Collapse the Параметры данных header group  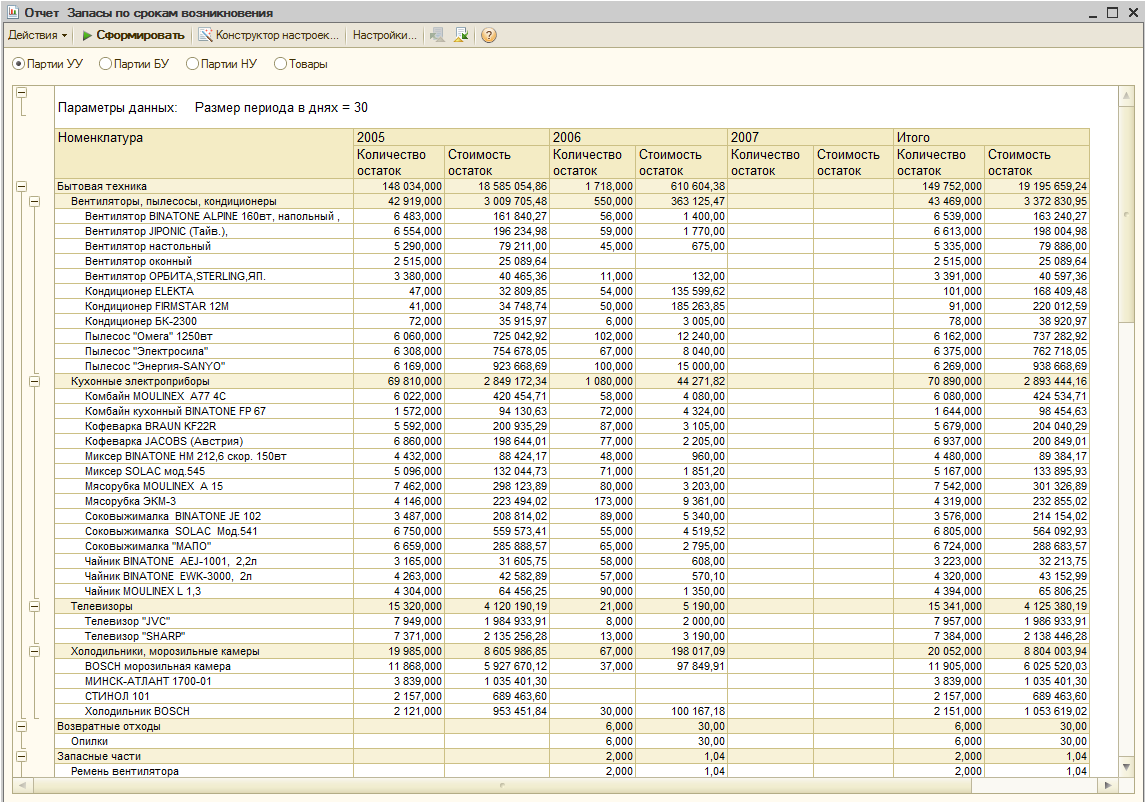click(21, 93)
